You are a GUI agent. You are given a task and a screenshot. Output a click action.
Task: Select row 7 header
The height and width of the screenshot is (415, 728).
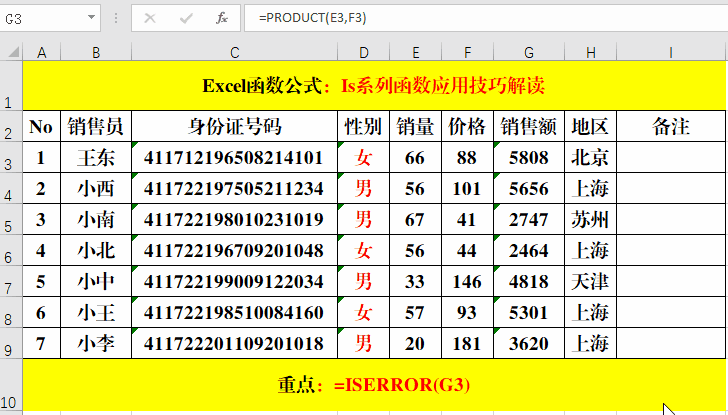coord(11,281)
